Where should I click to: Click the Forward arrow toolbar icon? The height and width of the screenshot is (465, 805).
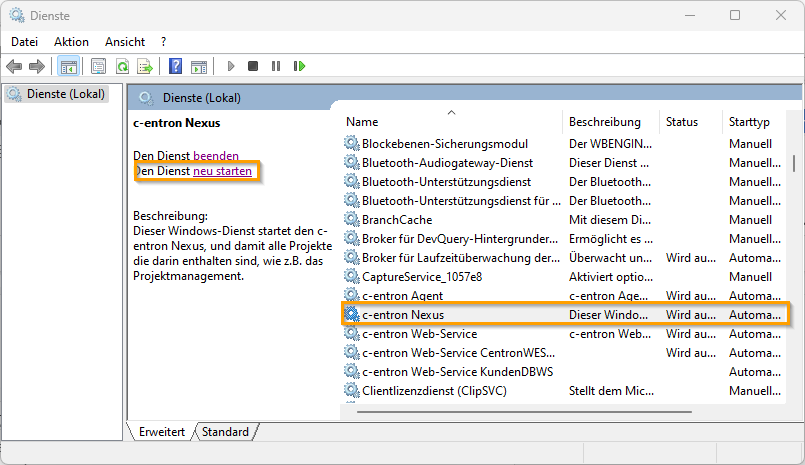click(37, 66)
